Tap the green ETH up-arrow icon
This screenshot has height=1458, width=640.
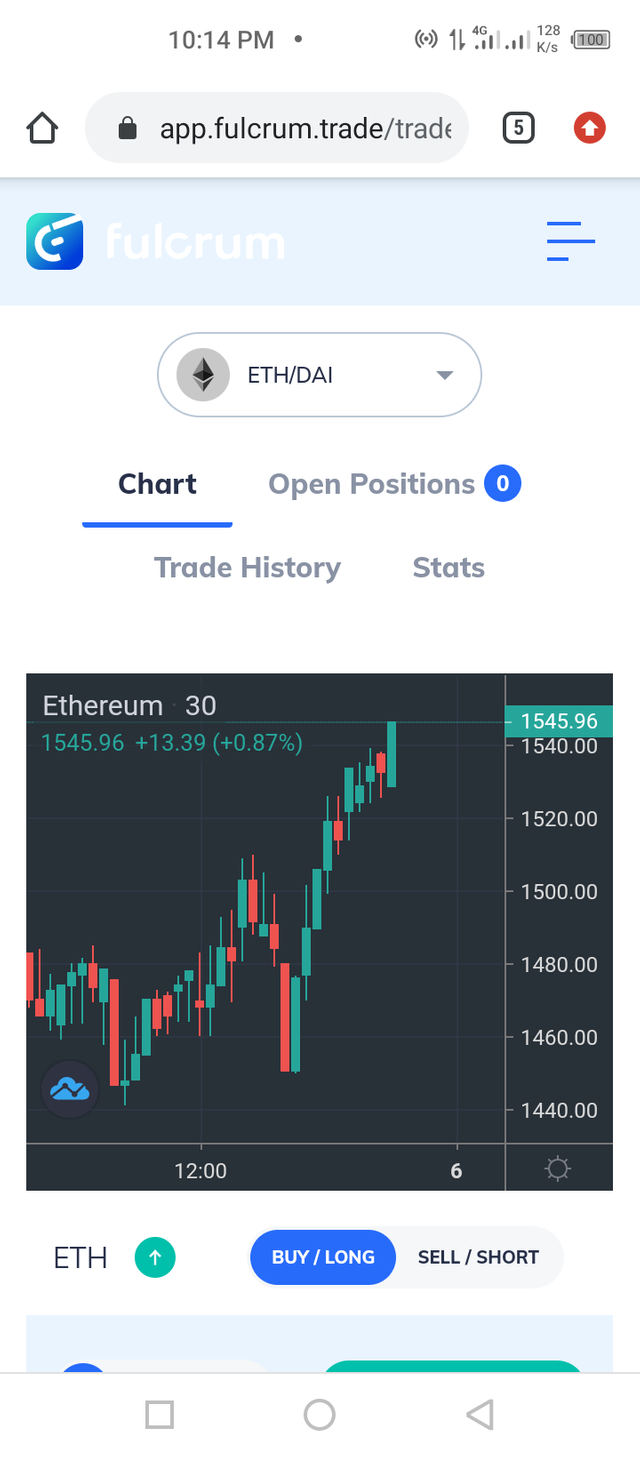click(x=155, y=1257)
